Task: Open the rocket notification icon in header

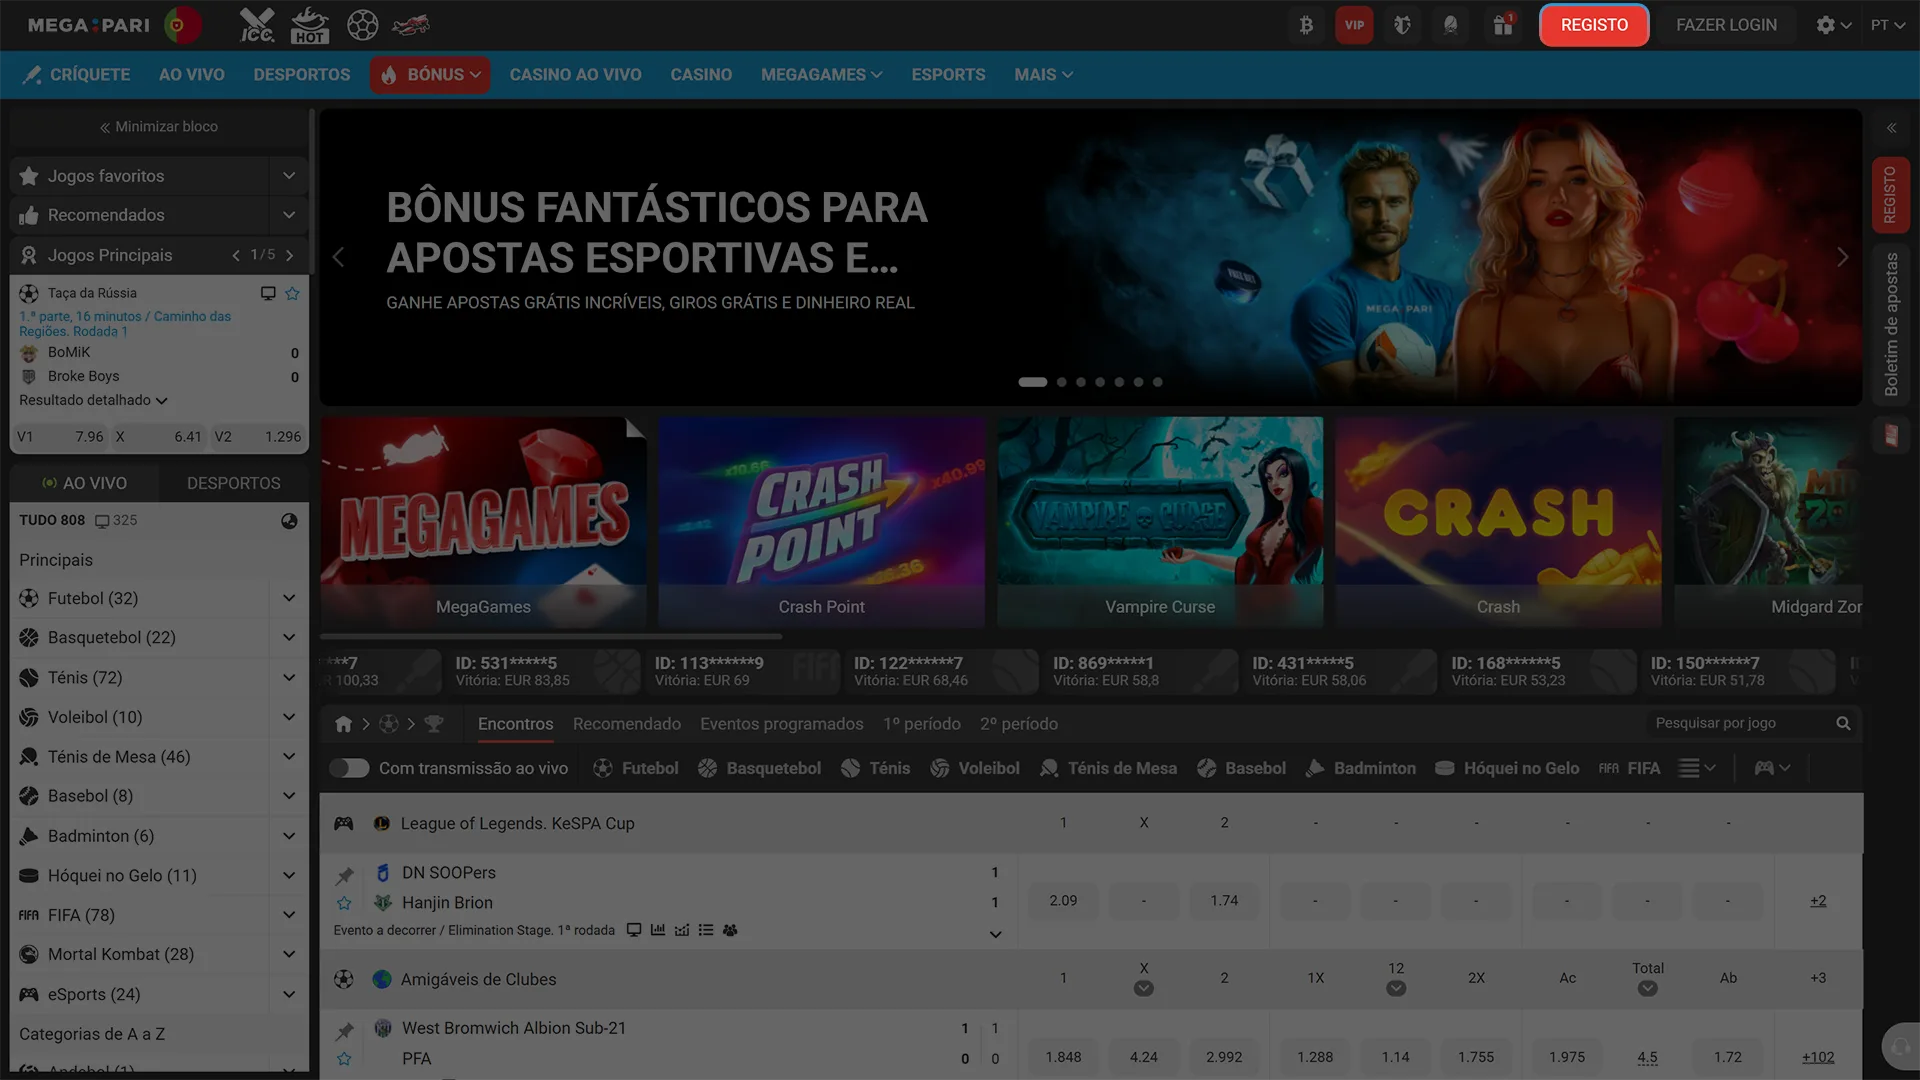Action: coord(1450,25)
